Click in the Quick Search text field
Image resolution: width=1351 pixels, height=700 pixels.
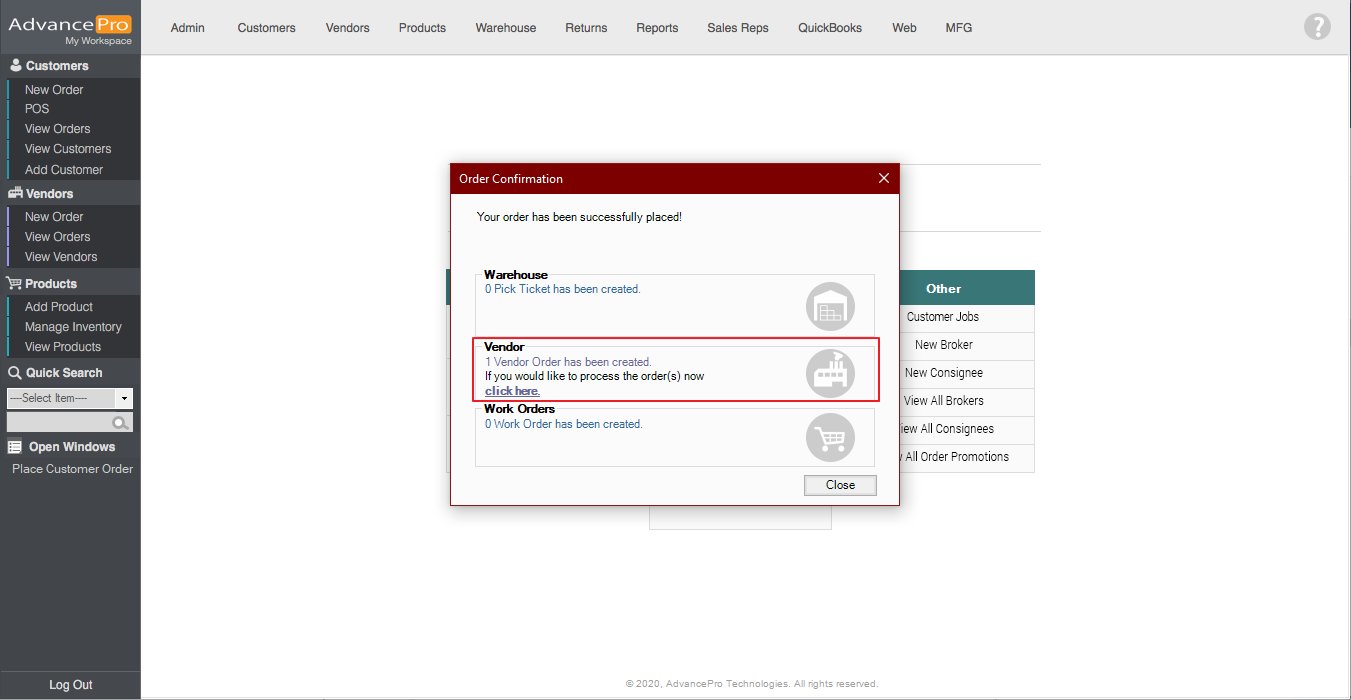(x=58, y=423)
